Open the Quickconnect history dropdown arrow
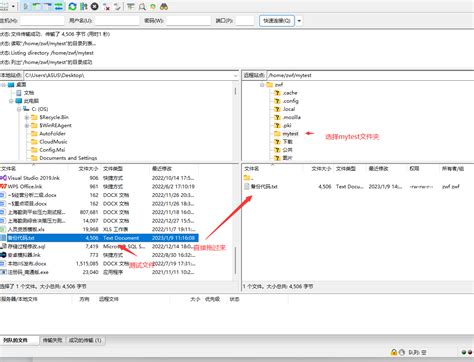This screenshot has width=474, height=362. pos(299,21)
